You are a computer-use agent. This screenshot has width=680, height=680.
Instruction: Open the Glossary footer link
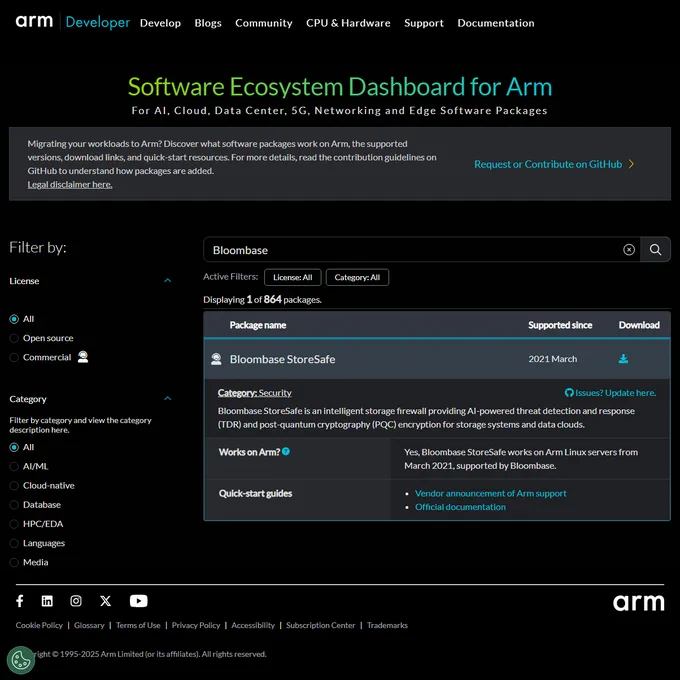[89, 625]
